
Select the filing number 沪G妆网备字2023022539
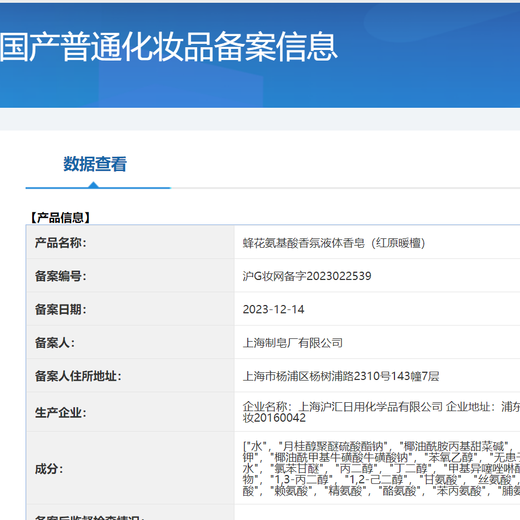coord(307,276)
